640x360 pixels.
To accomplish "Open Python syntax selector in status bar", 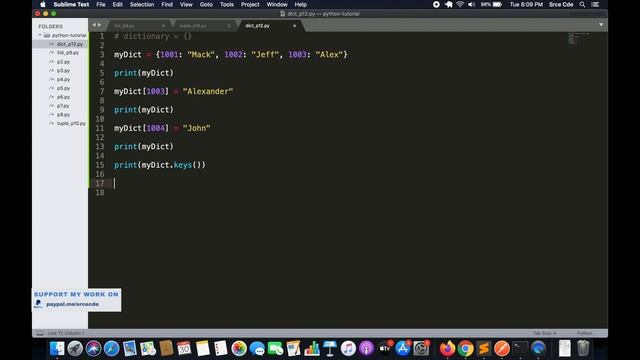I will (584, 333).
